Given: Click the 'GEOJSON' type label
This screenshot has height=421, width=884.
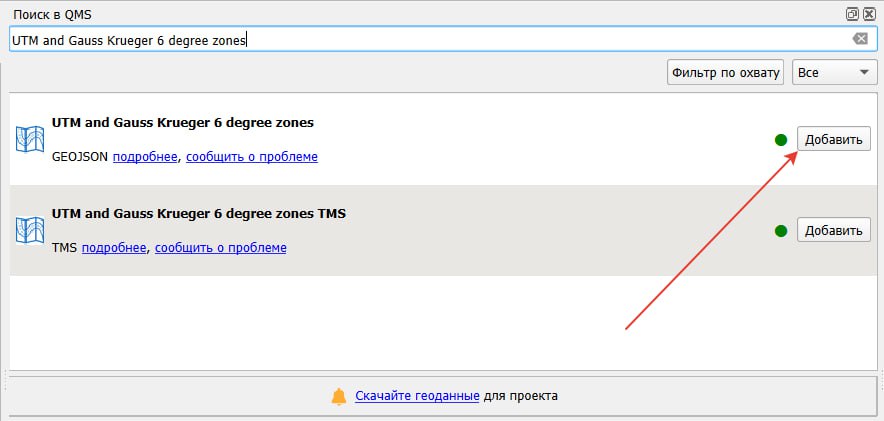Looking at the screenshot, I should click(x=79, y=157).
